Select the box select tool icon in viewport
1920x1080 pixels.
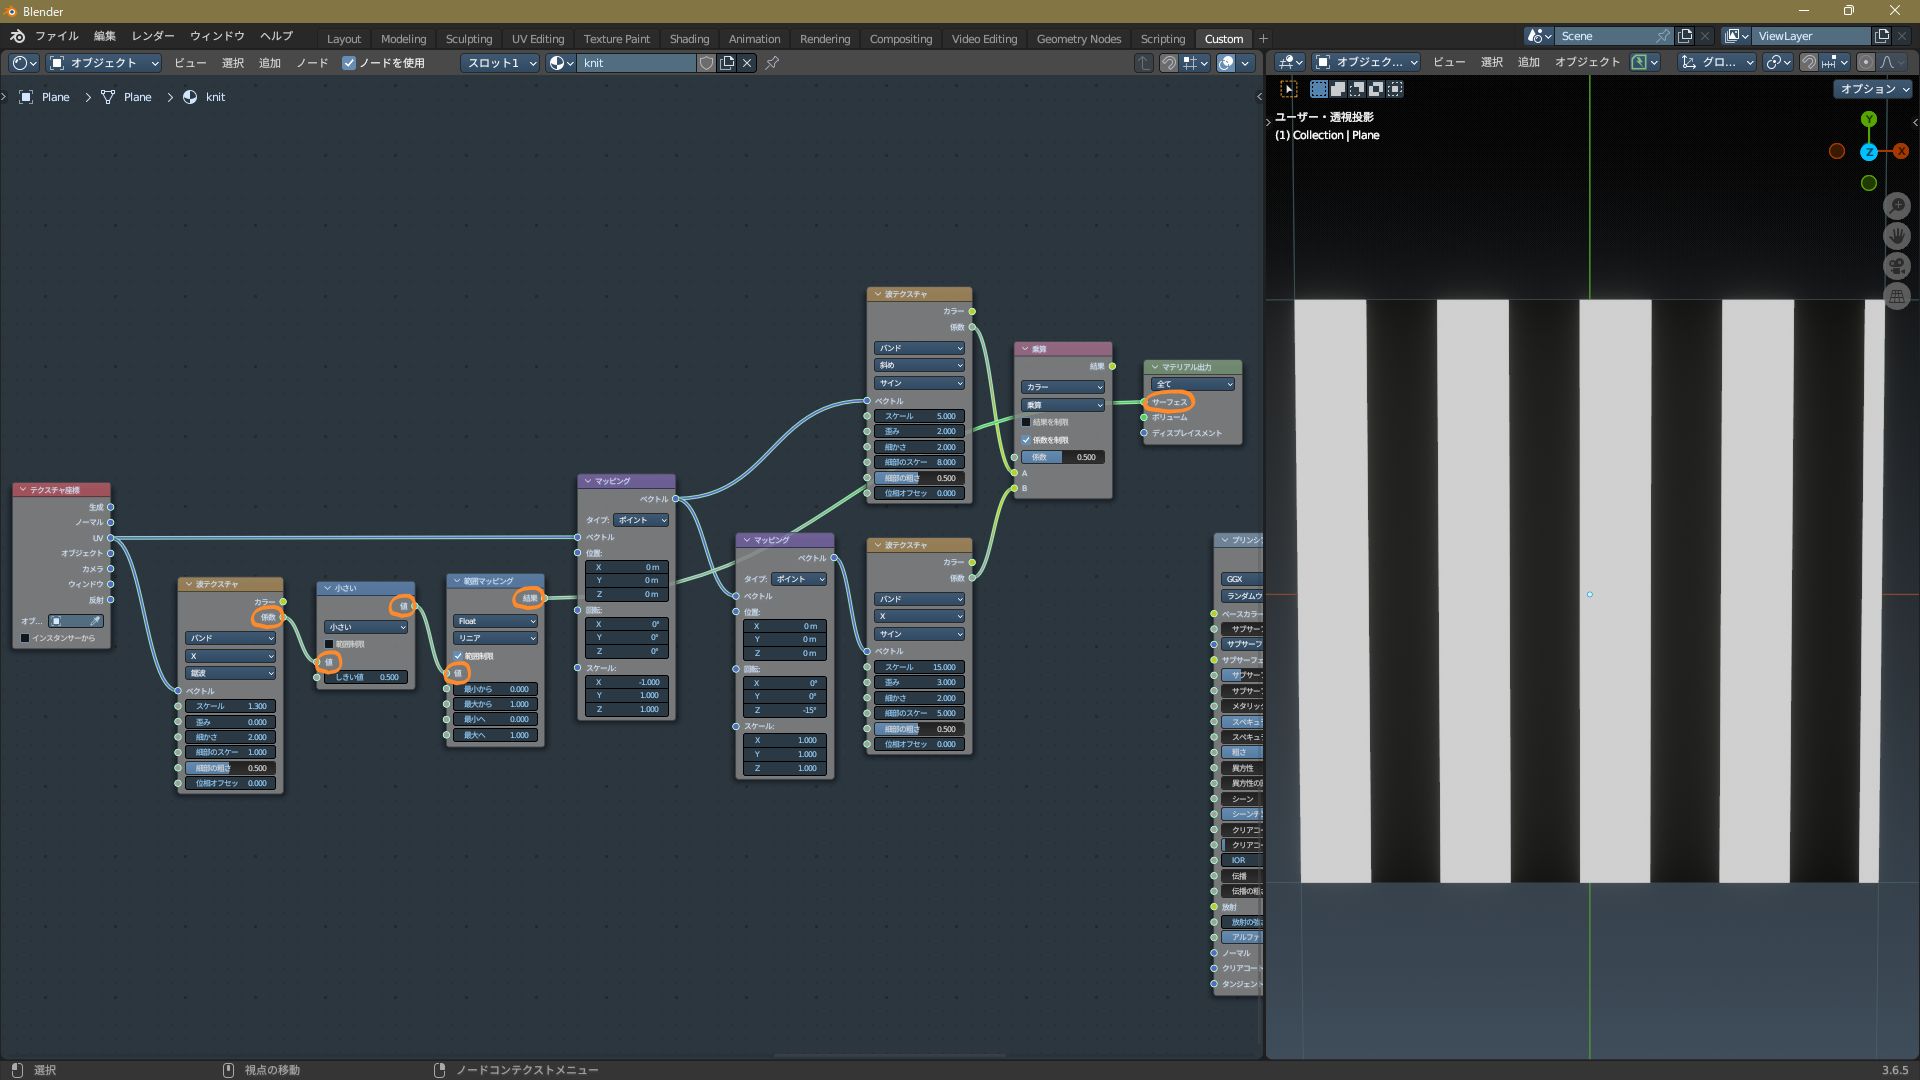point(1289,89)
